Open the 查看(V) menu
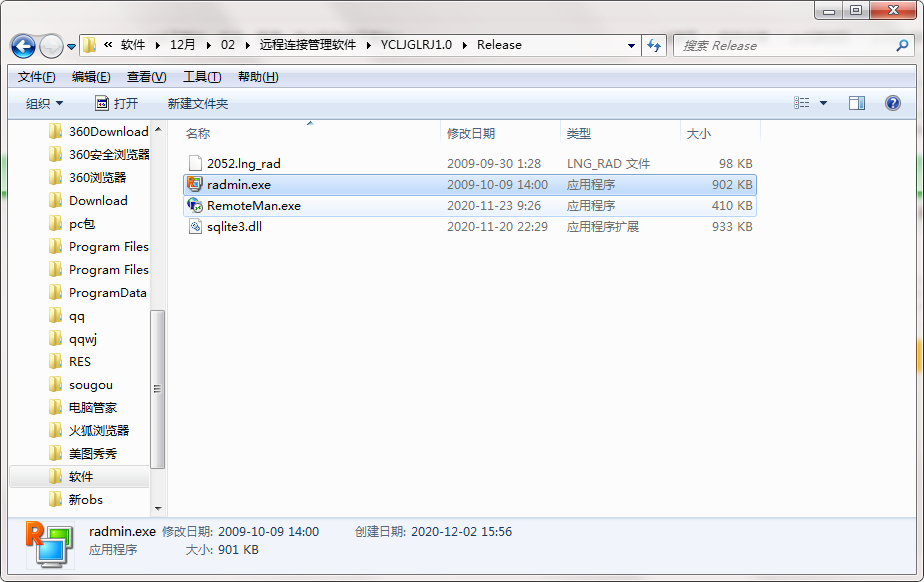Viewport: 924px width, 582px height. (x=146, y=77)
